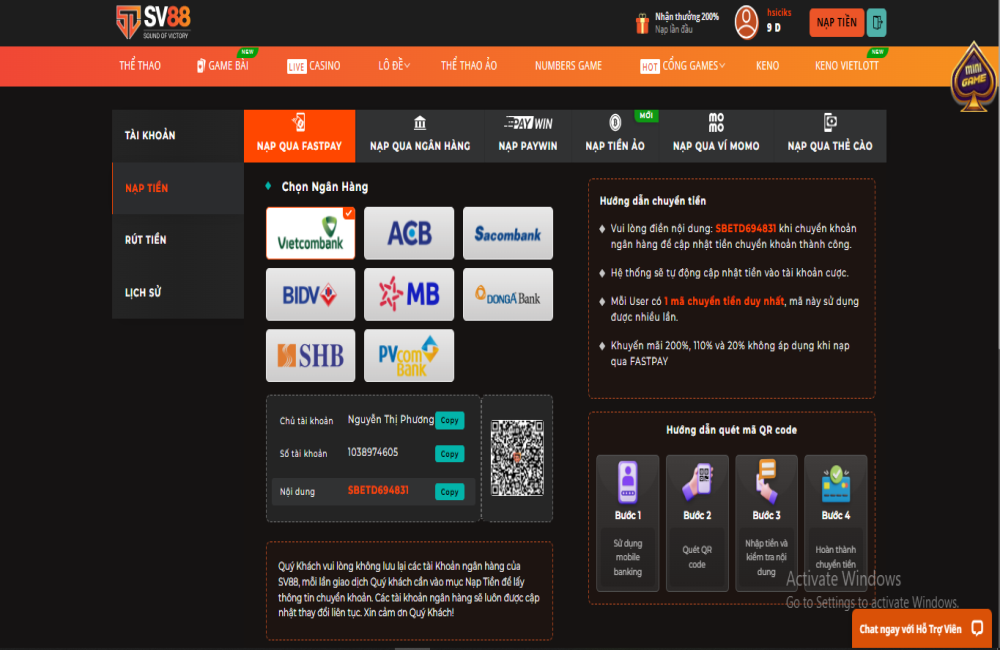
Task: Switch to Nạp Qua Thẻ Cào tab
Action: click(830, 136)
